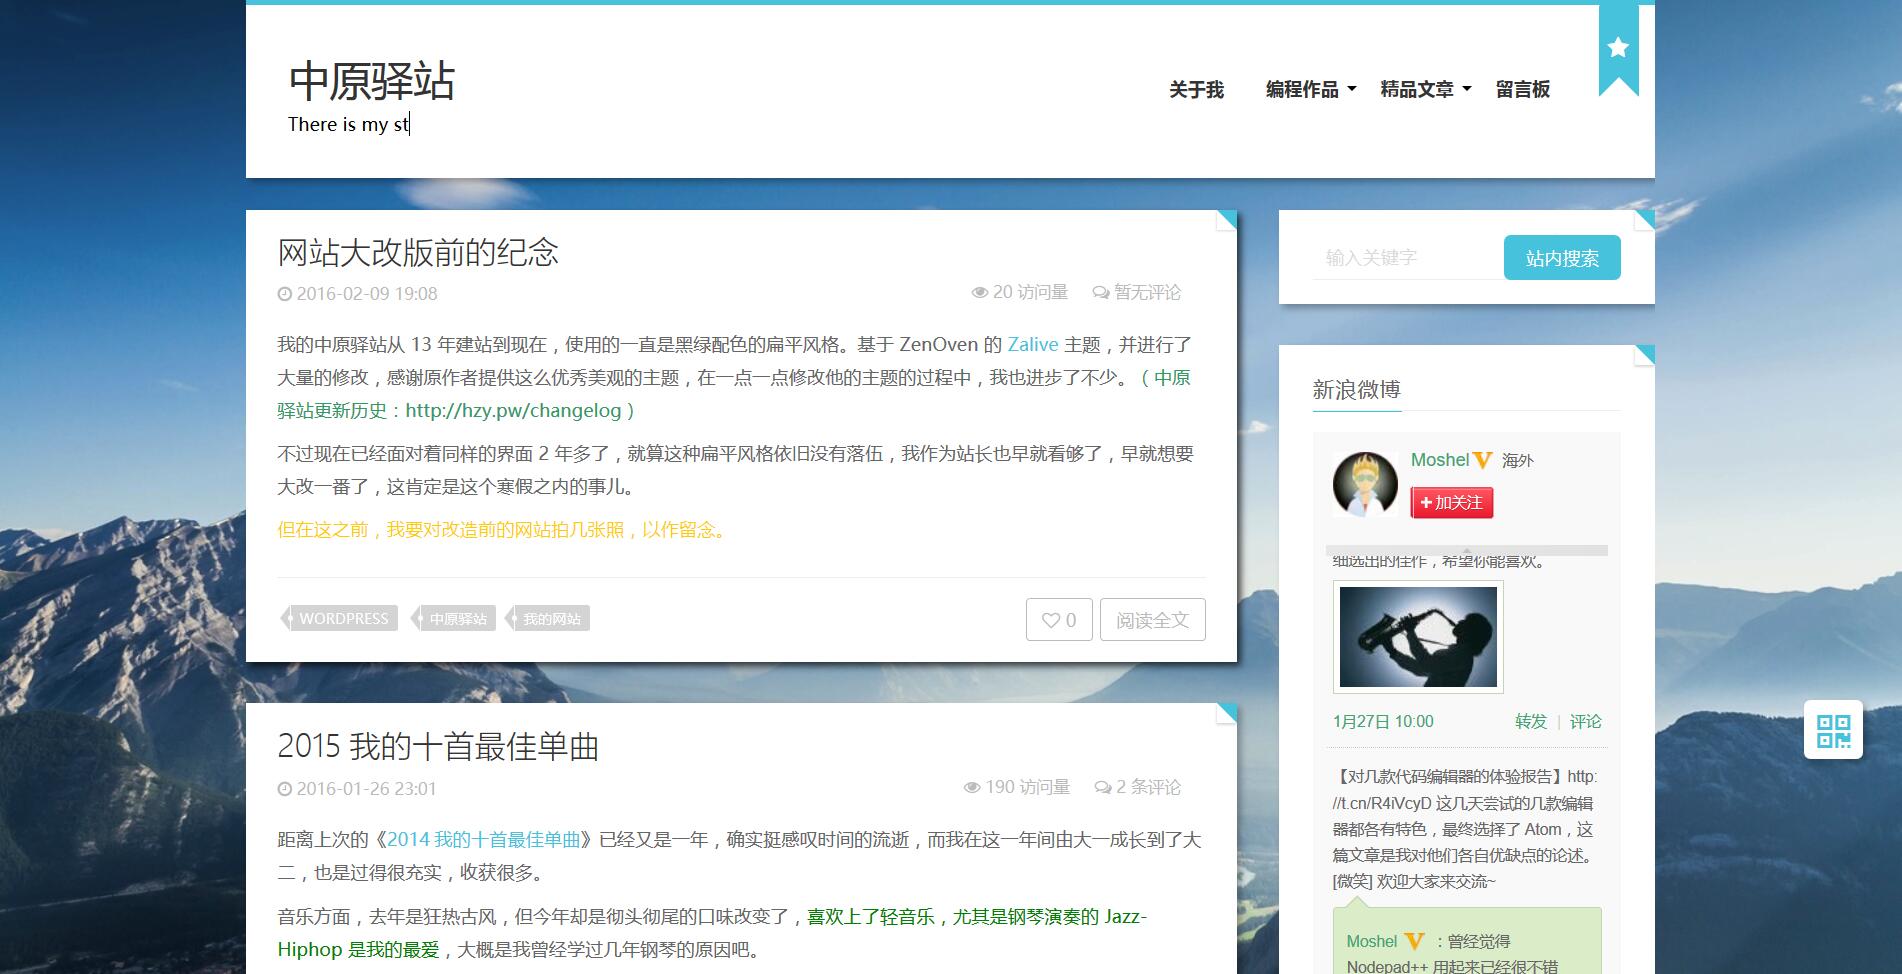1902x974 pixels.
Task: Click the heart like button showing 0
Action: pyautogui.click(x=1059, y=620)
